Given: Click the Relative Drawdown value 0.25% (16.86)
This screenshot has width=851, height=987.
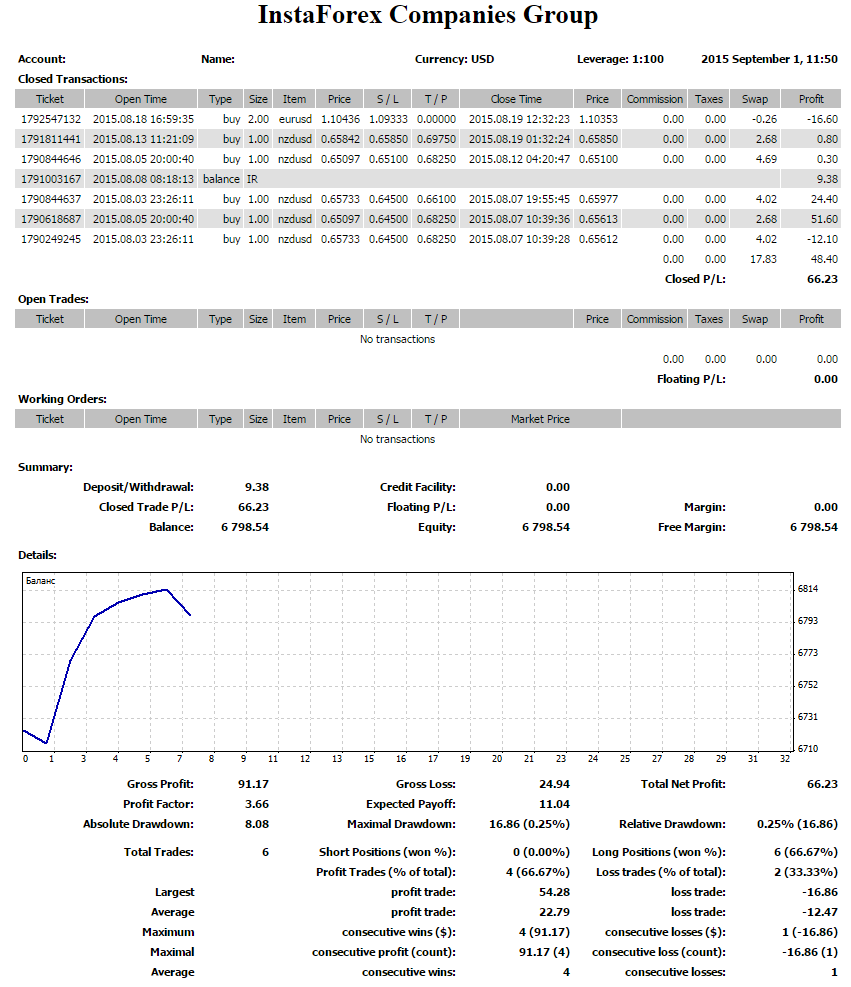Looking at the screenshot, I should [x=797, y=825].
